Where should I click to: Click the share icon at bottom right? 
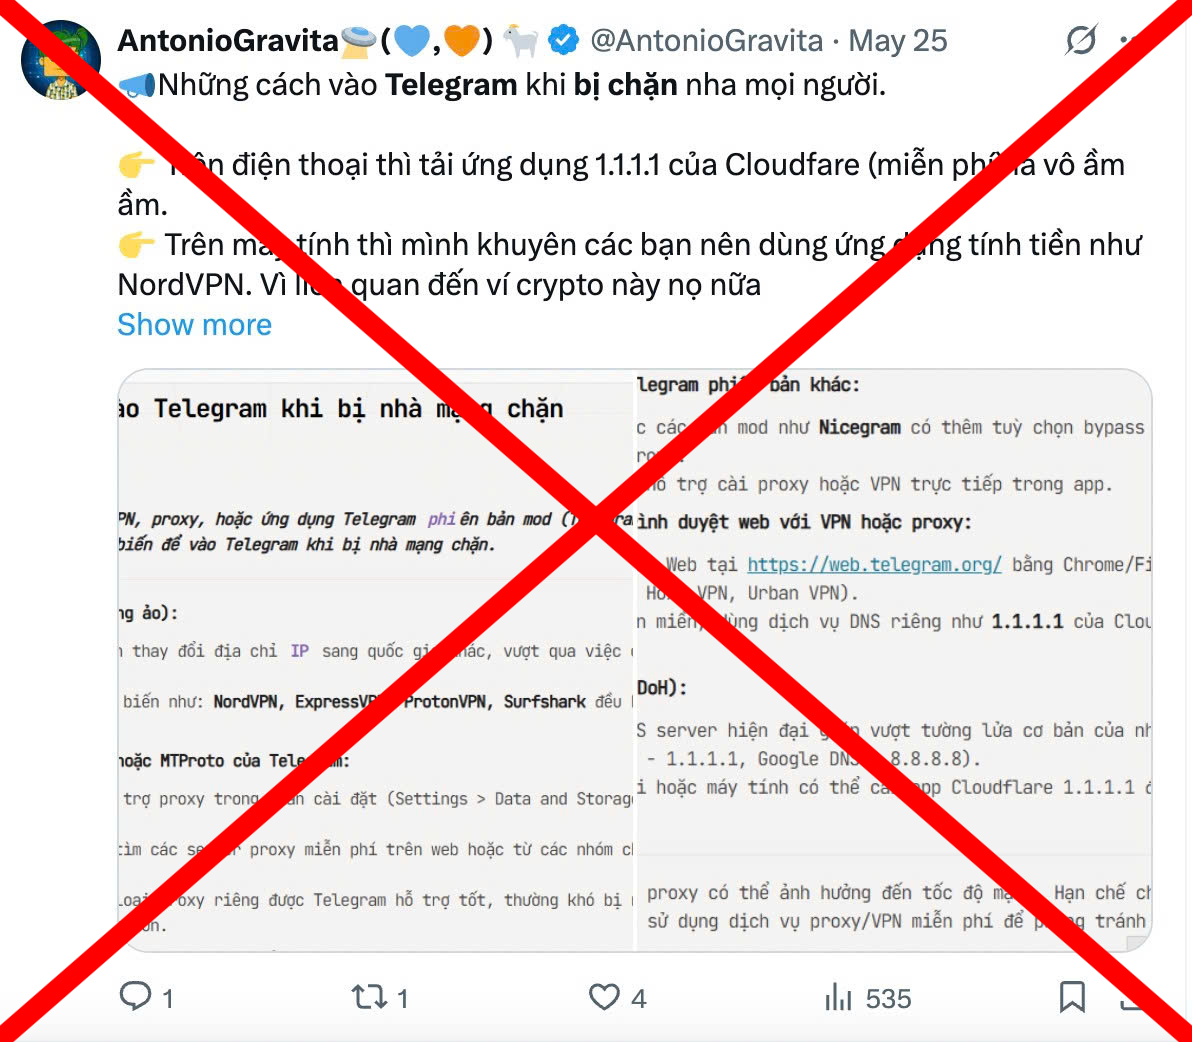coord(1133,996)
